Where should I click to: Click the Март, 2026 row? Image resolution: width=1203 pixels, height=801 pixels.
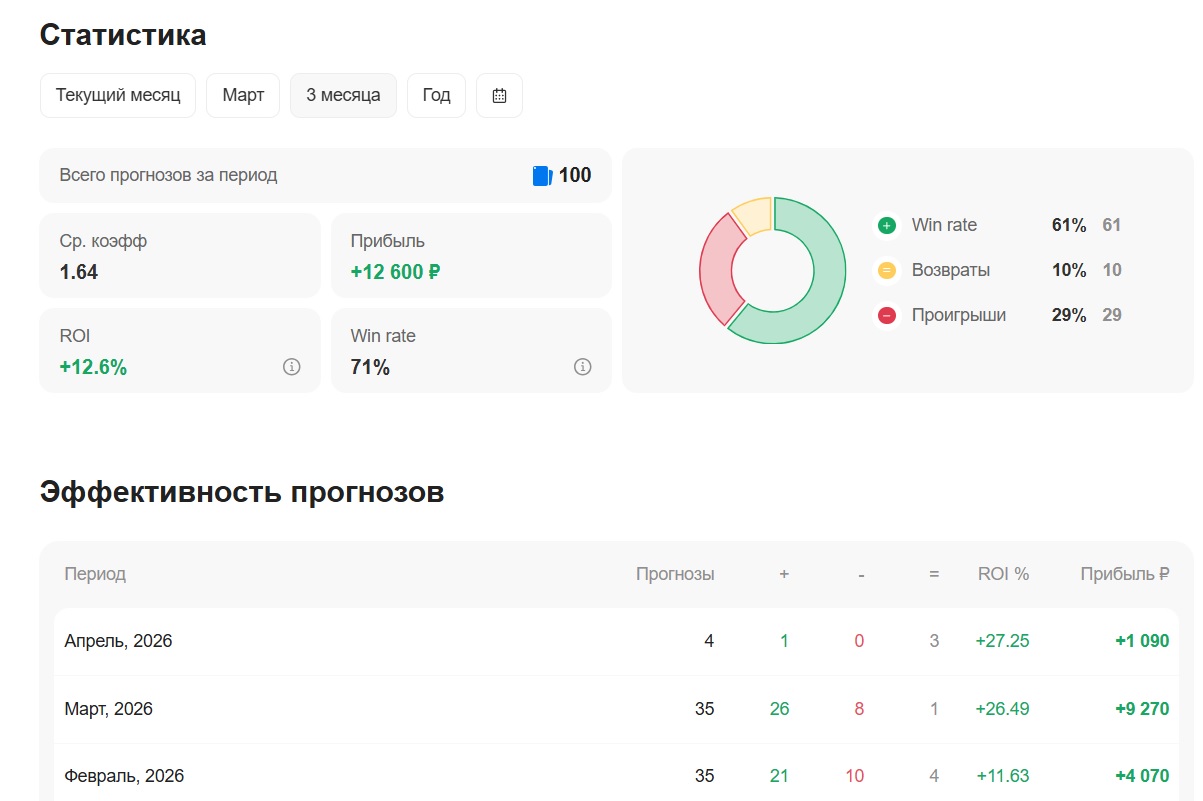click(616, 709)
